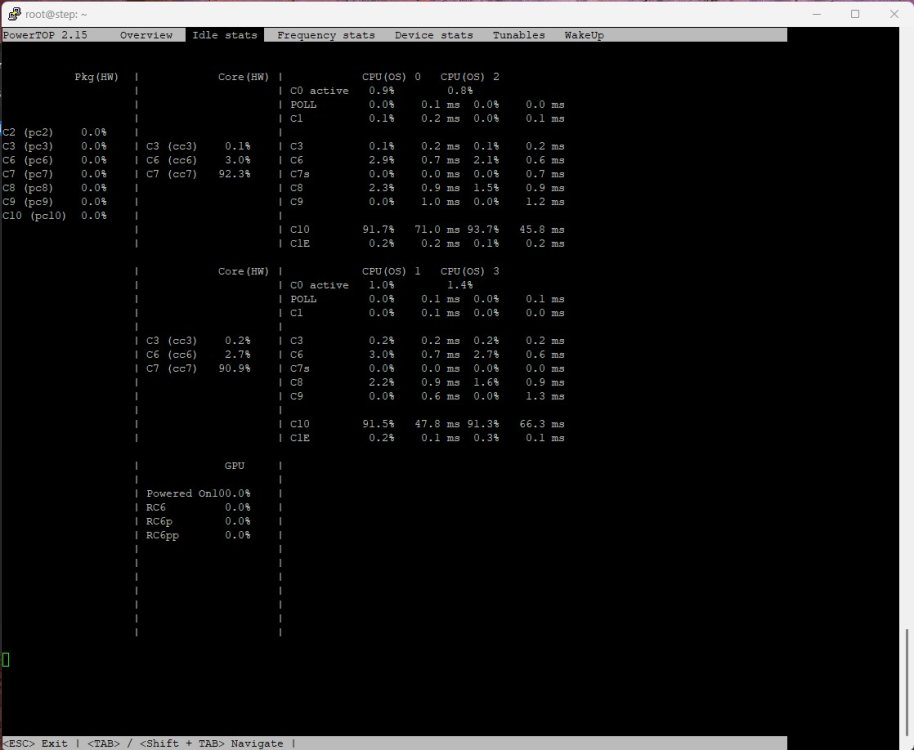The image size is (914, 750).
Task: Click the Powered On GPU row
Action: pos(198,494)
